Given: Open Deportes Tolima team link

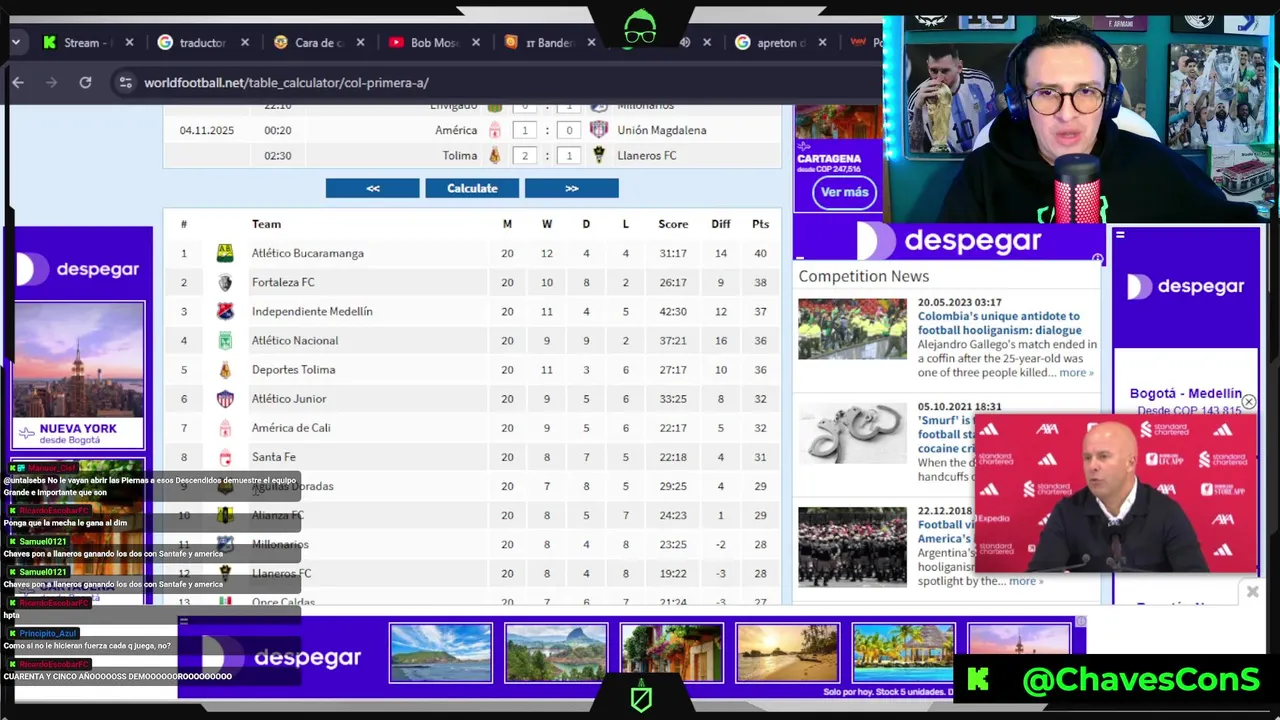Looking at the screenshot, I should [294, 369].
